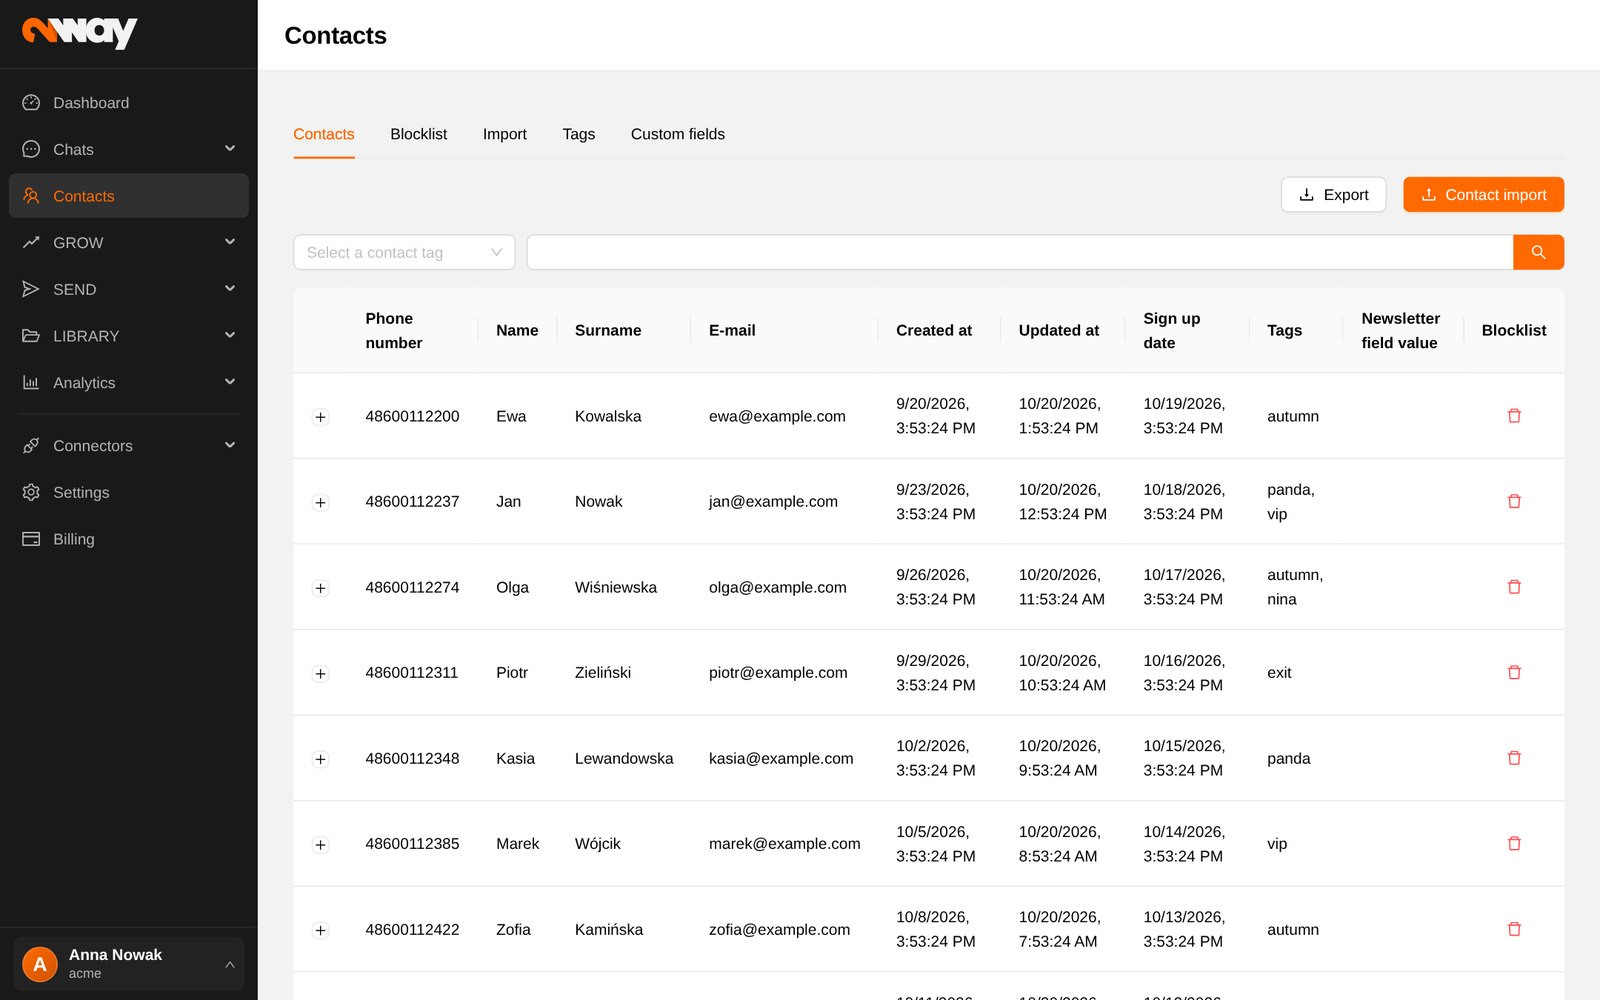
Task: Switch to the Blocklist tab
Action: pos(418,134)
